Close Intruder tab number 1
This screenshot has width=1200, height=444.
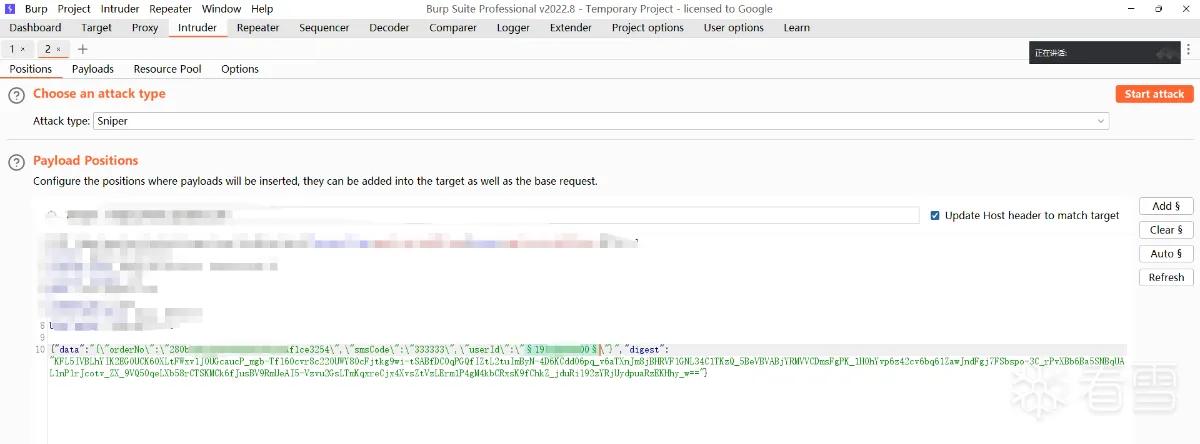coord(22,49)
